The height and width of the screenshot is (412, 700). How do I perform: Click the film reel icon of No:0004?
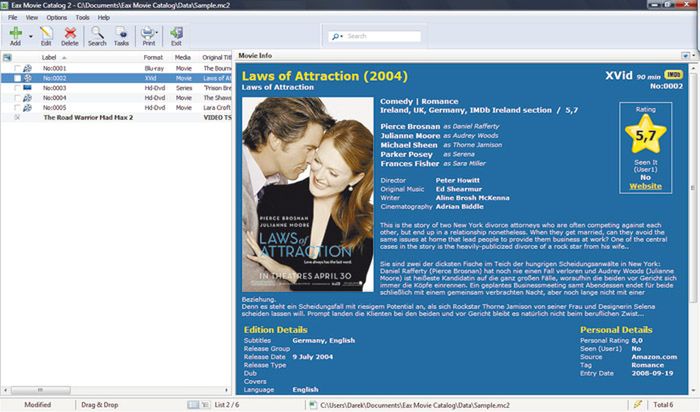click(x=27, y=98)
